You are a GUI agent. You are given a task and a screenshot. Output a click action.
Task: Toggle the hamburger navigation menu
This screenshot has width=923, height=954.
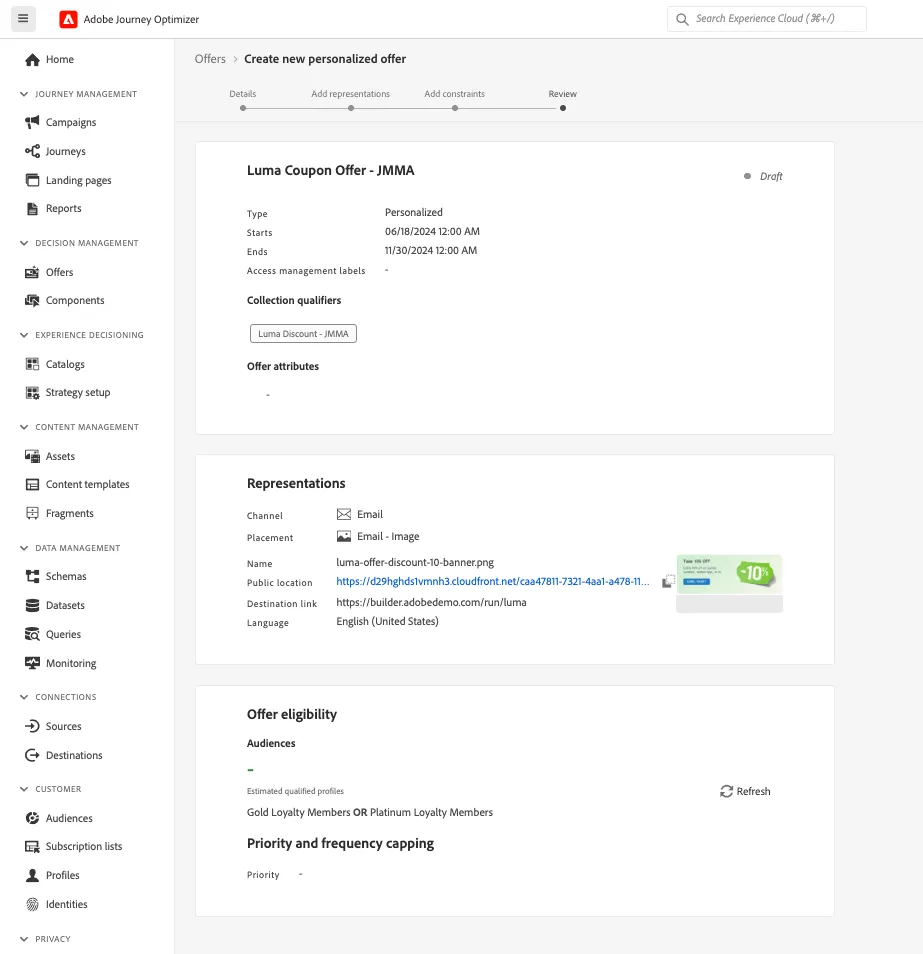(x=23, y=19)
